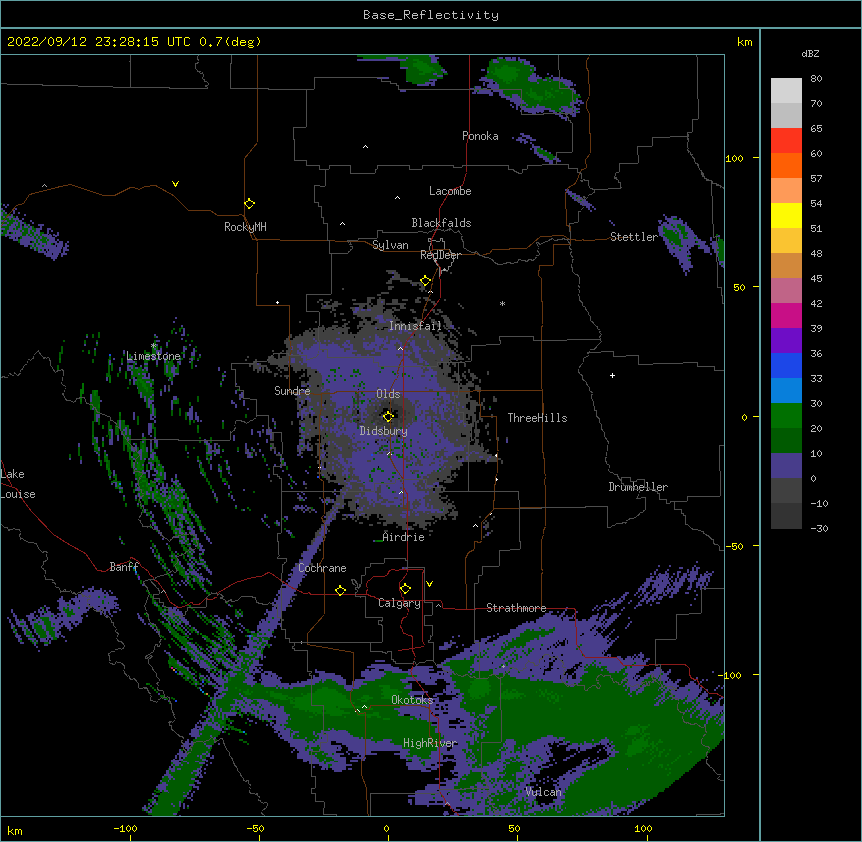The height and width of the screenshot is (842, 862).
Task: Click the Stettler city label
Action: click(x=633, y=237)
